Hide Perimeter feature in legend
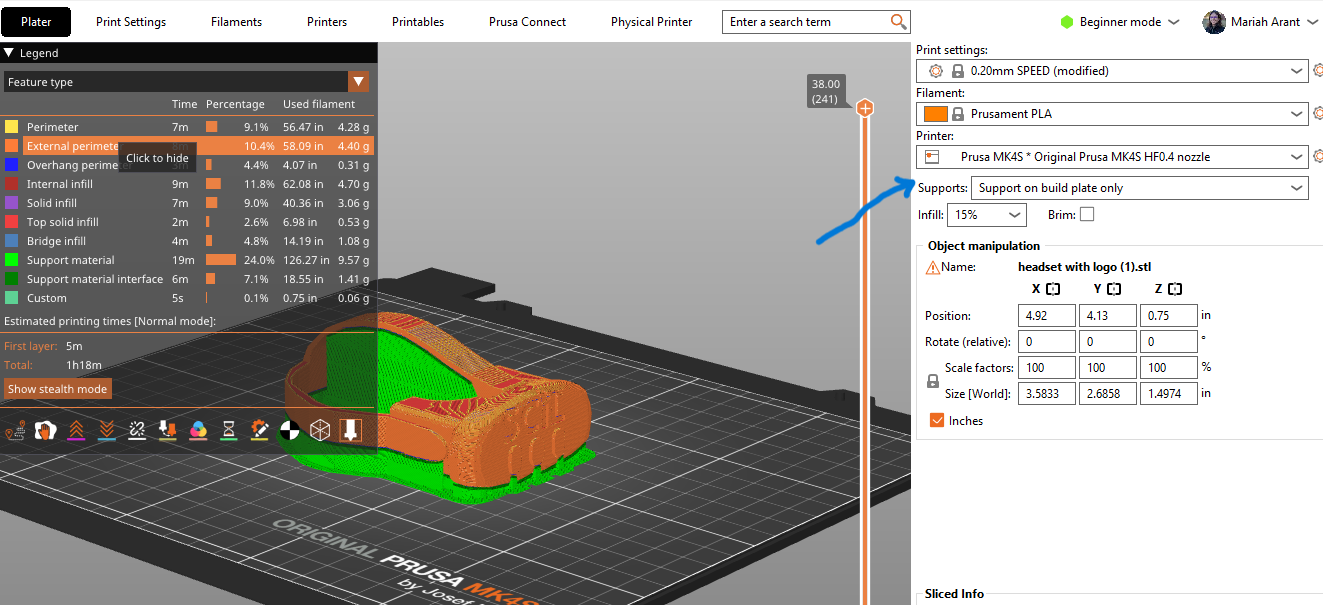The height and width of the screenshot is (605, 1323). 187,127
